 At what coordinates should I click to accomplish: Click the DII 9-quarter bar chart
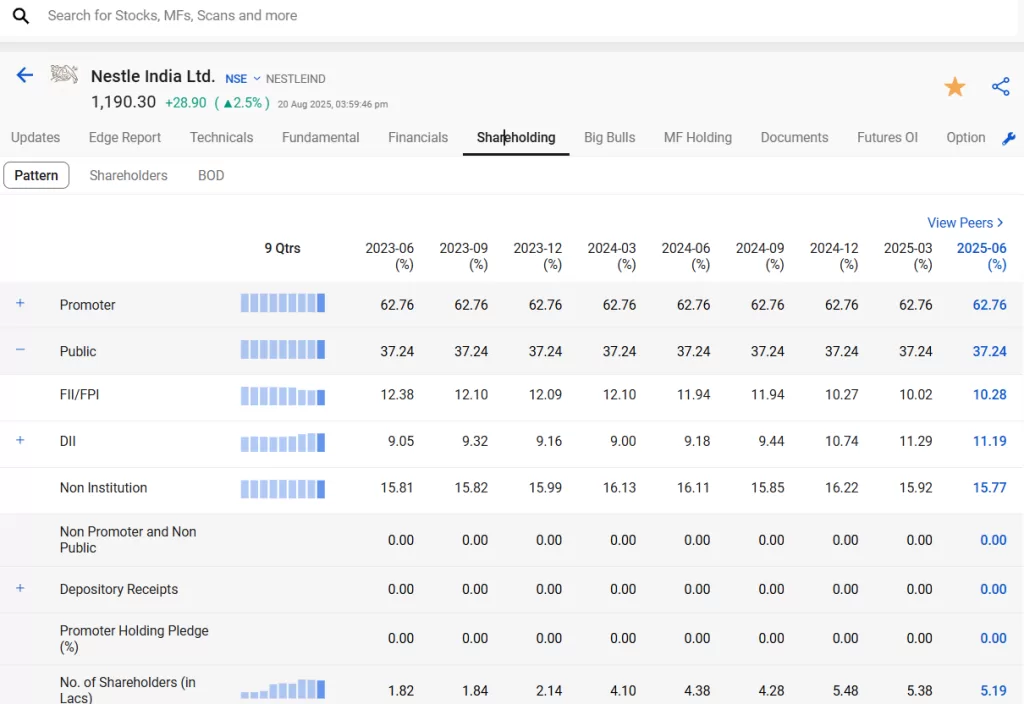click(x=283, y=443)
